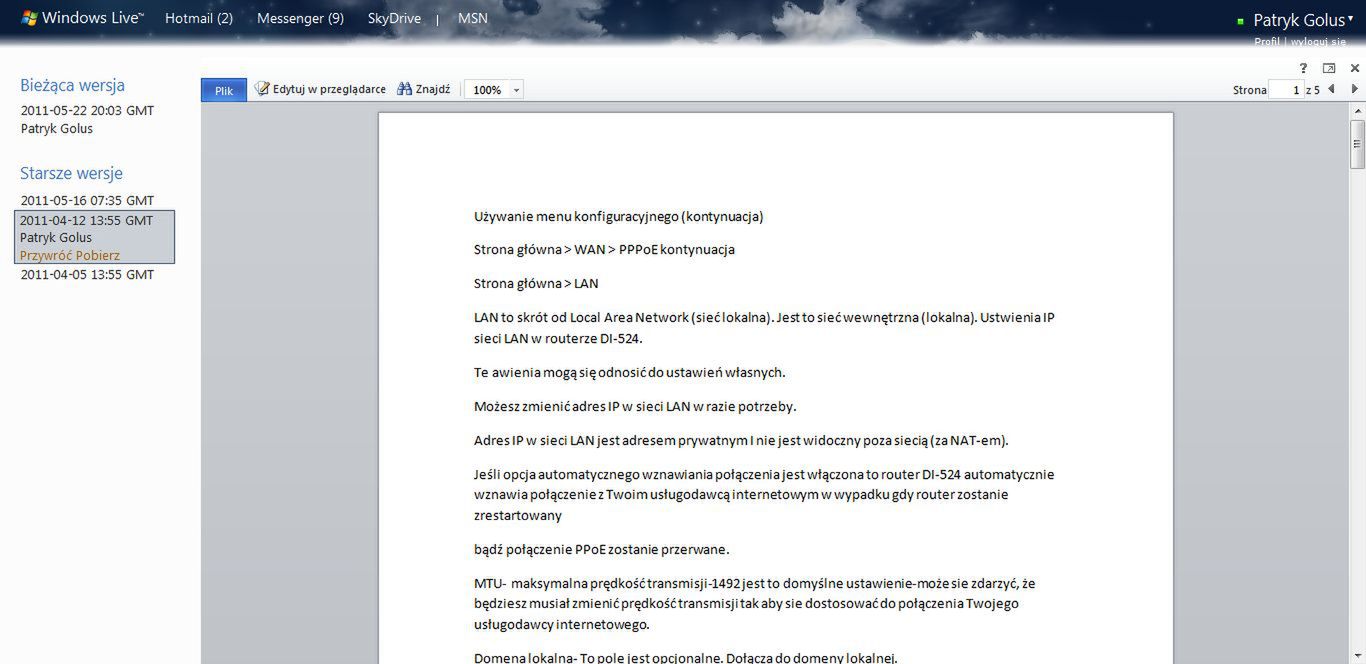Open the Plik tab
1366x664 pixels.
coord(224,90)
